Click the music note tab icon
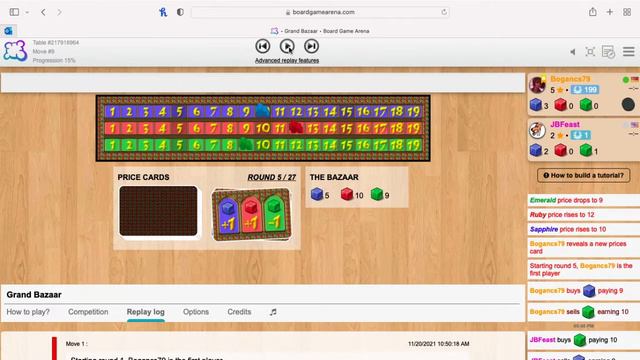640x360 pixels. pos(273,312)
